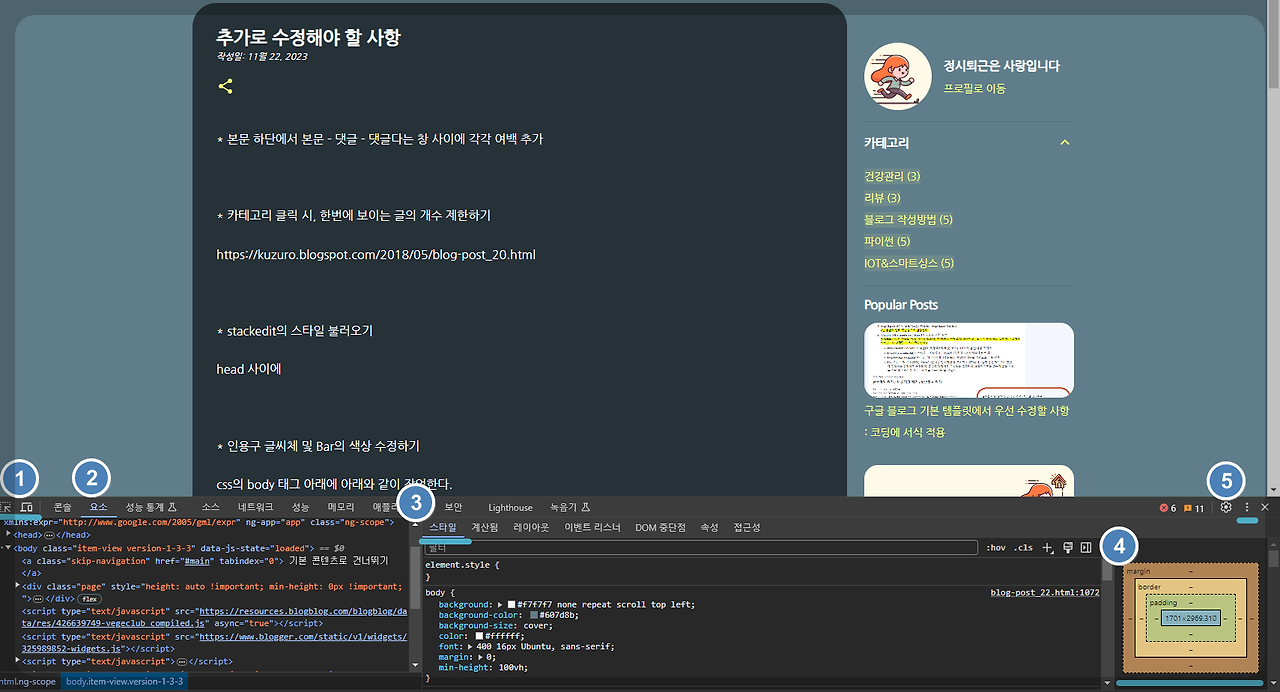Screen dimensions: 1280x692
Task: Collapse the body element in the DOM tree
Action: (x=8, y=548)
